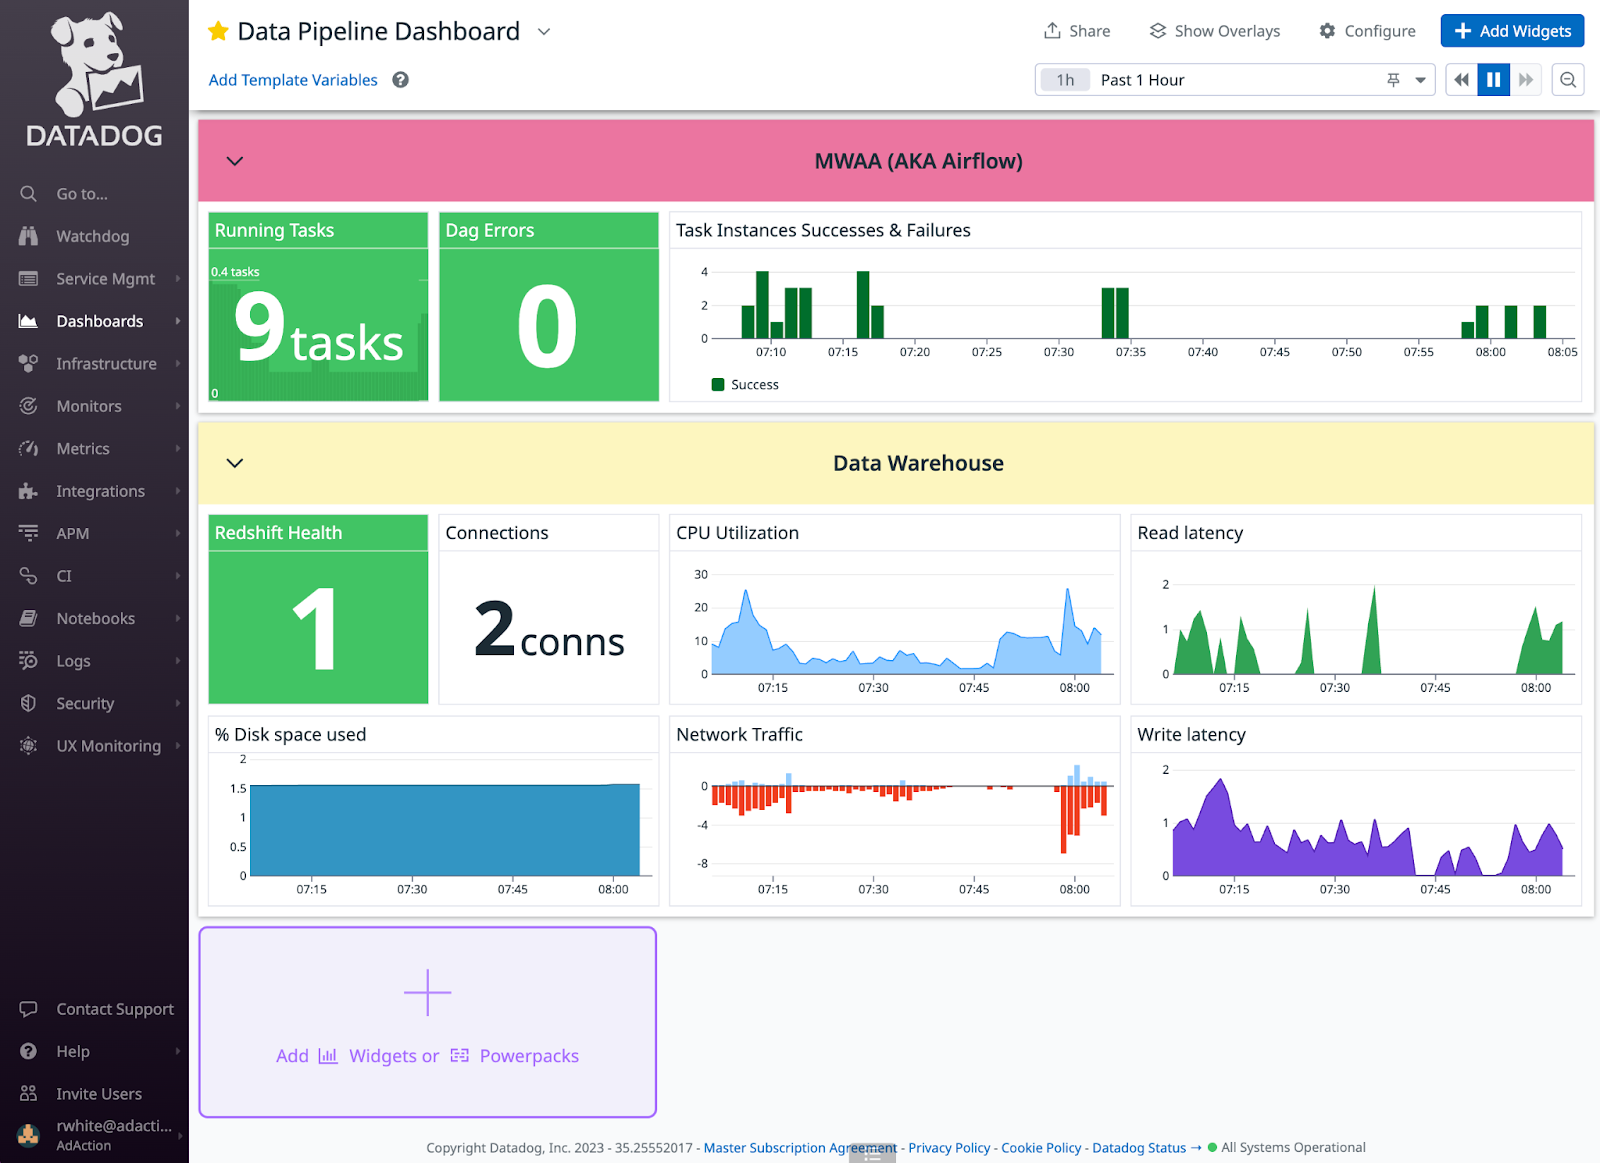Toggle the Success legend entry
Screen dimensions: 1600x1163
click(745, 385)
